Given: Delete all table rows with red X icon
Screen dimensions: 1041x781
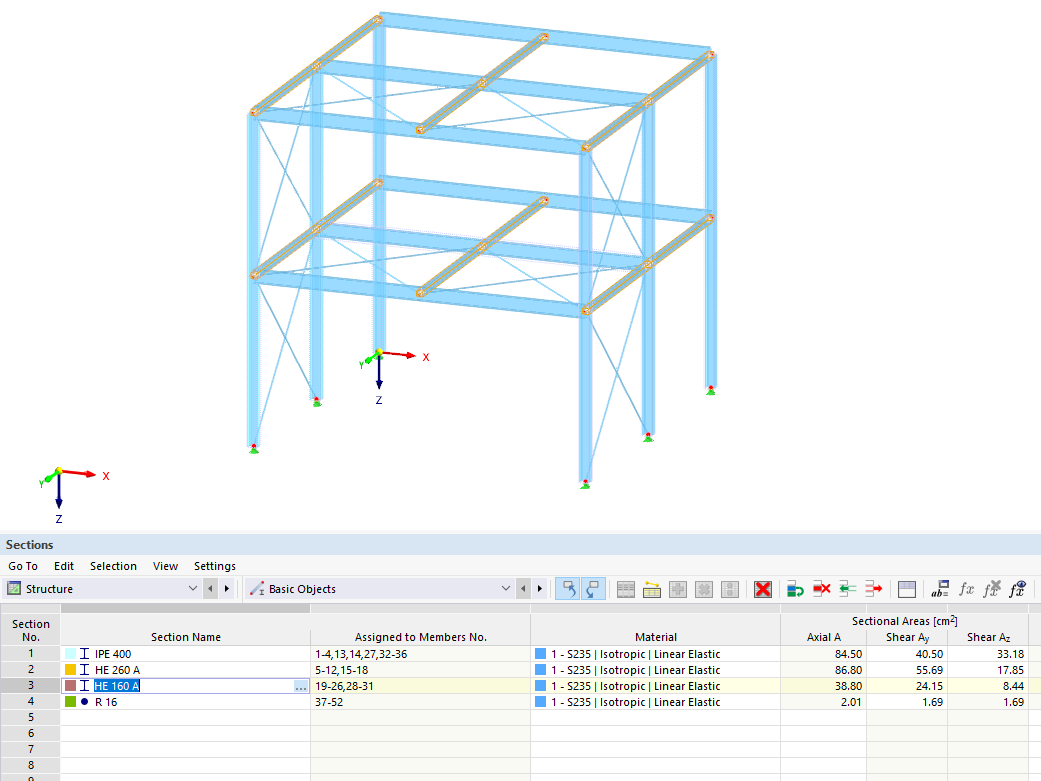Looking at the screenshot, I should click(763, 589).
